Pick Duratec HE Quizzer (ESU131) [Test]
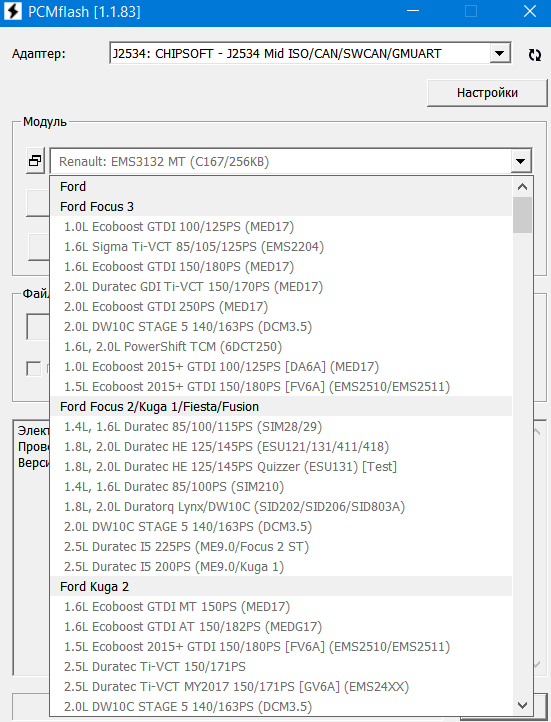The height and width of the screenshot is (722, 551). coord(281,467)
